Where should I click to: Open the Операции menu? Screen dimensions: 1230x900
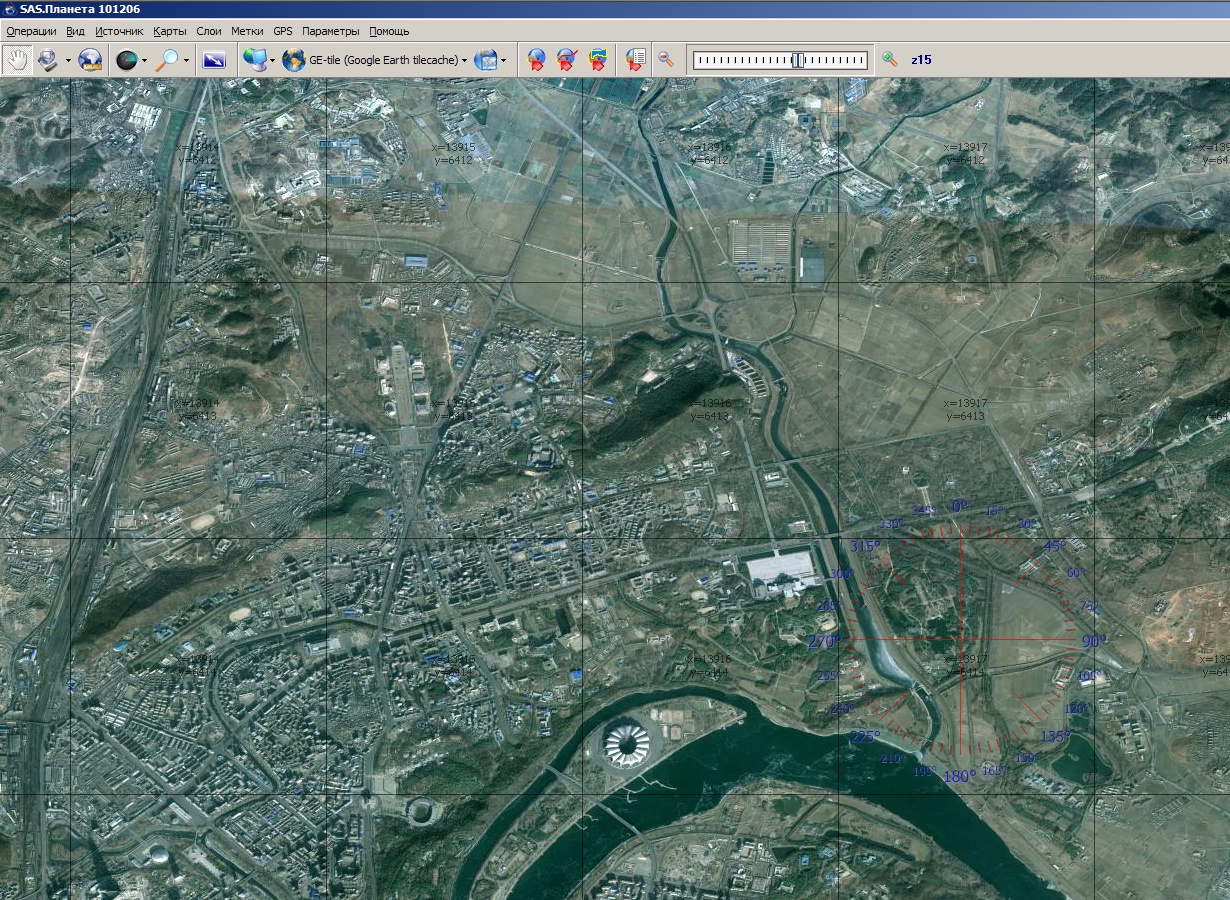[31, 31]
